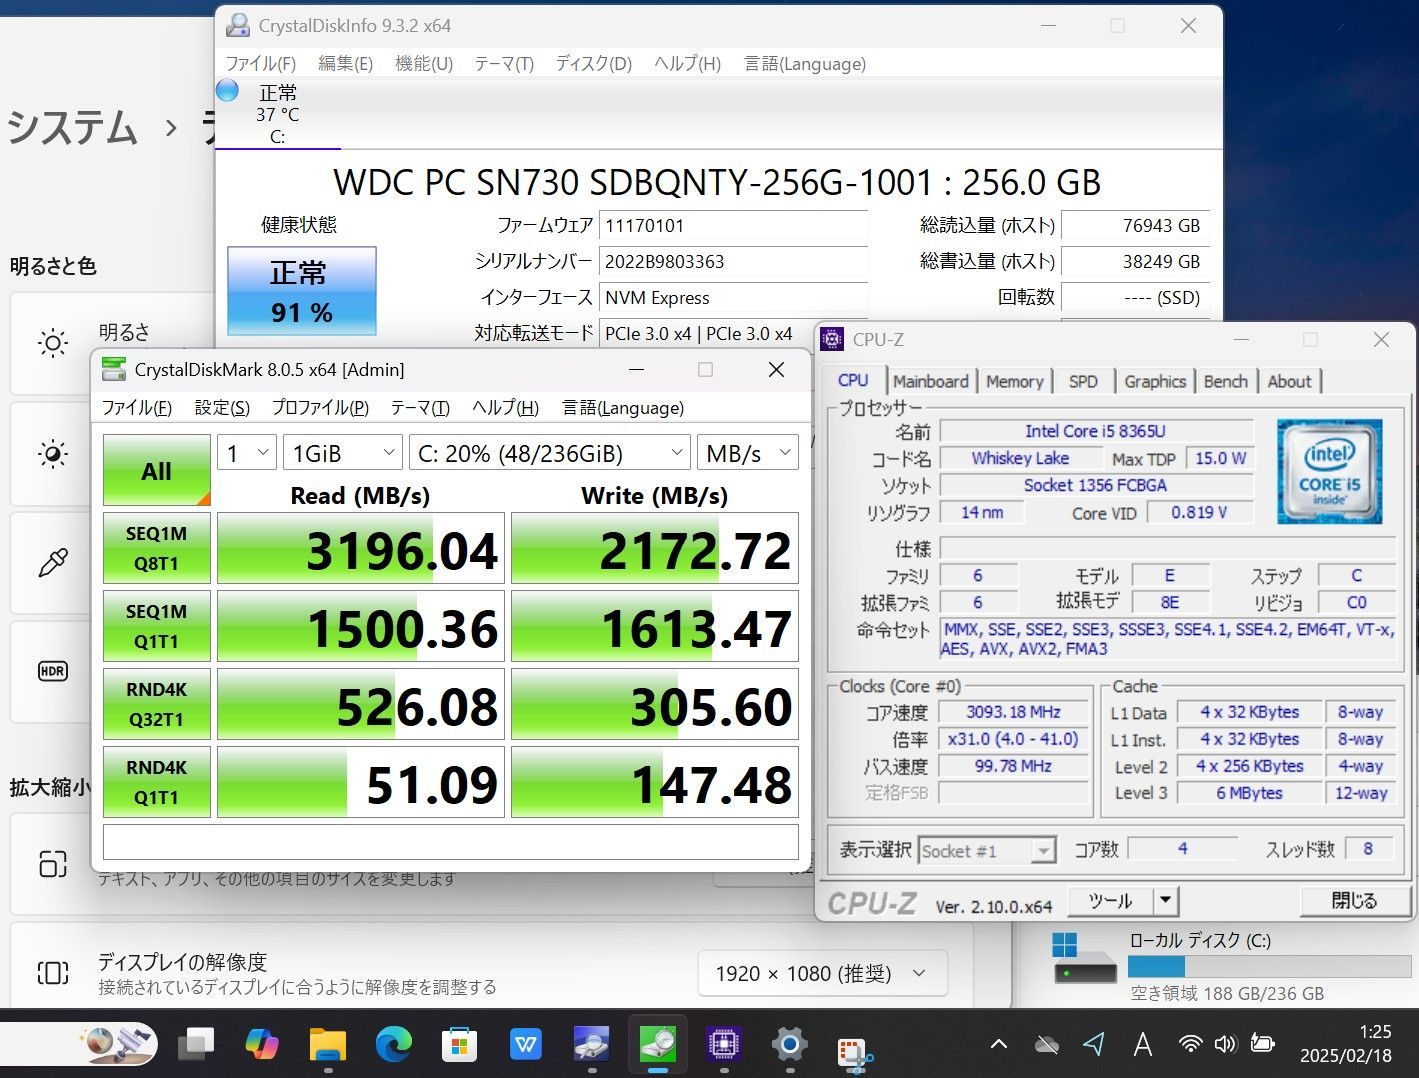Switch to CPU-Z Mainboard tab
The height and width of the screenshot is (1078, 1419).
point(931,381)
